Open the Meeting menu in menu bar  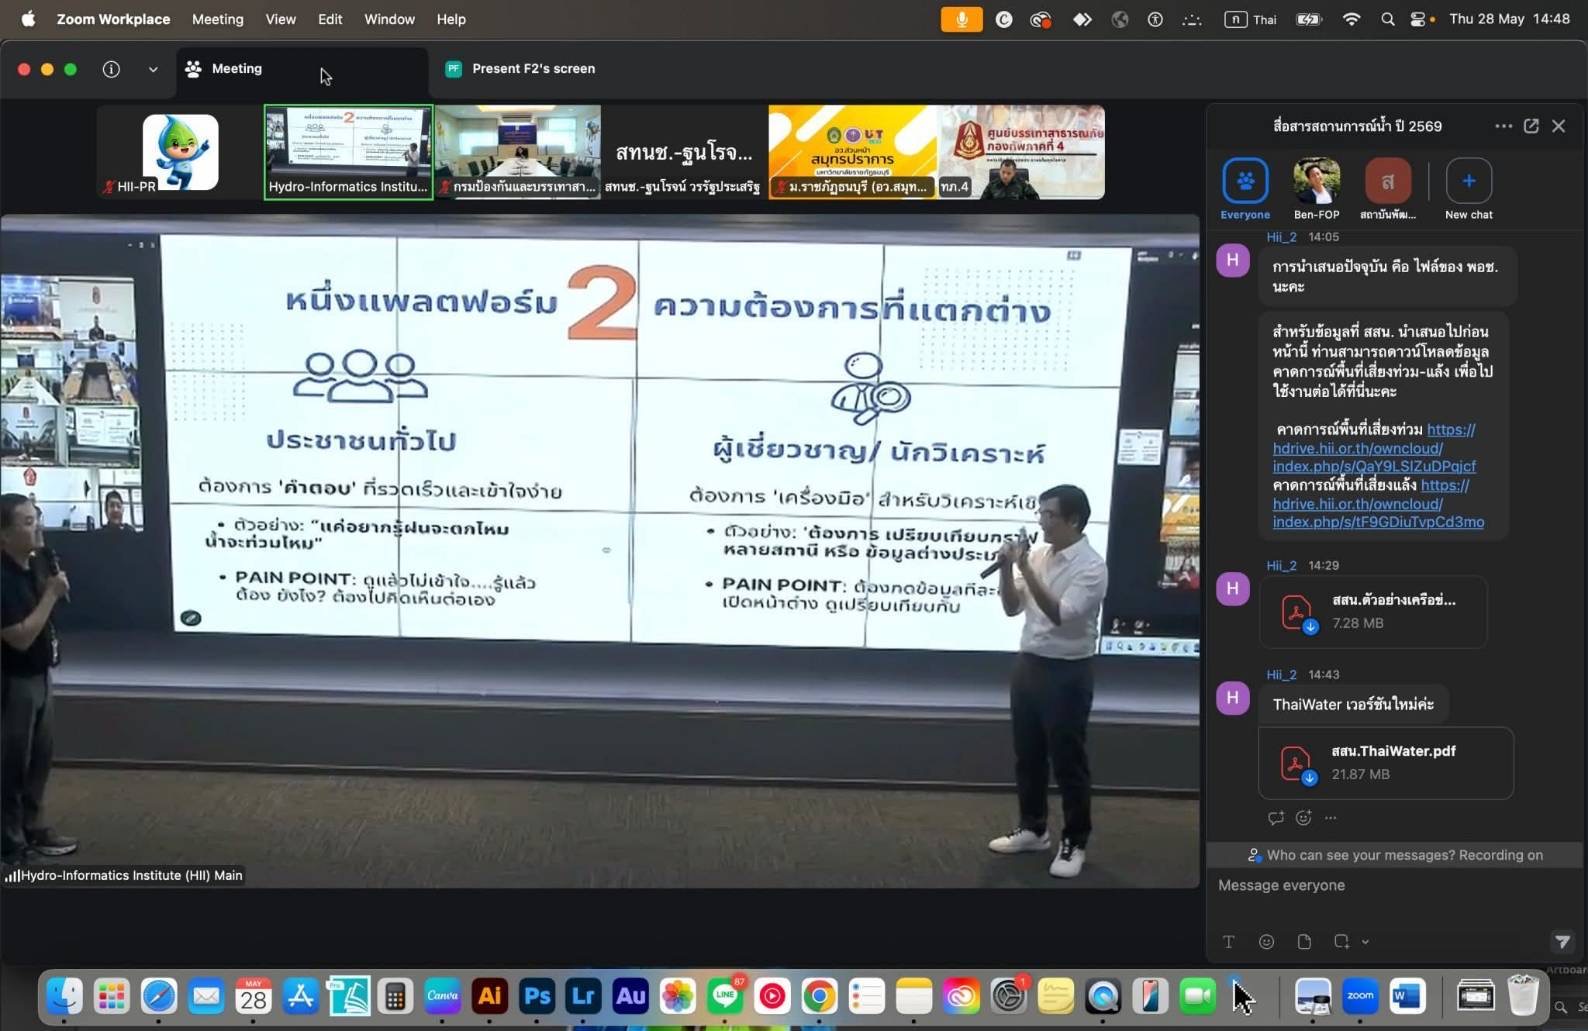point(217,19)
